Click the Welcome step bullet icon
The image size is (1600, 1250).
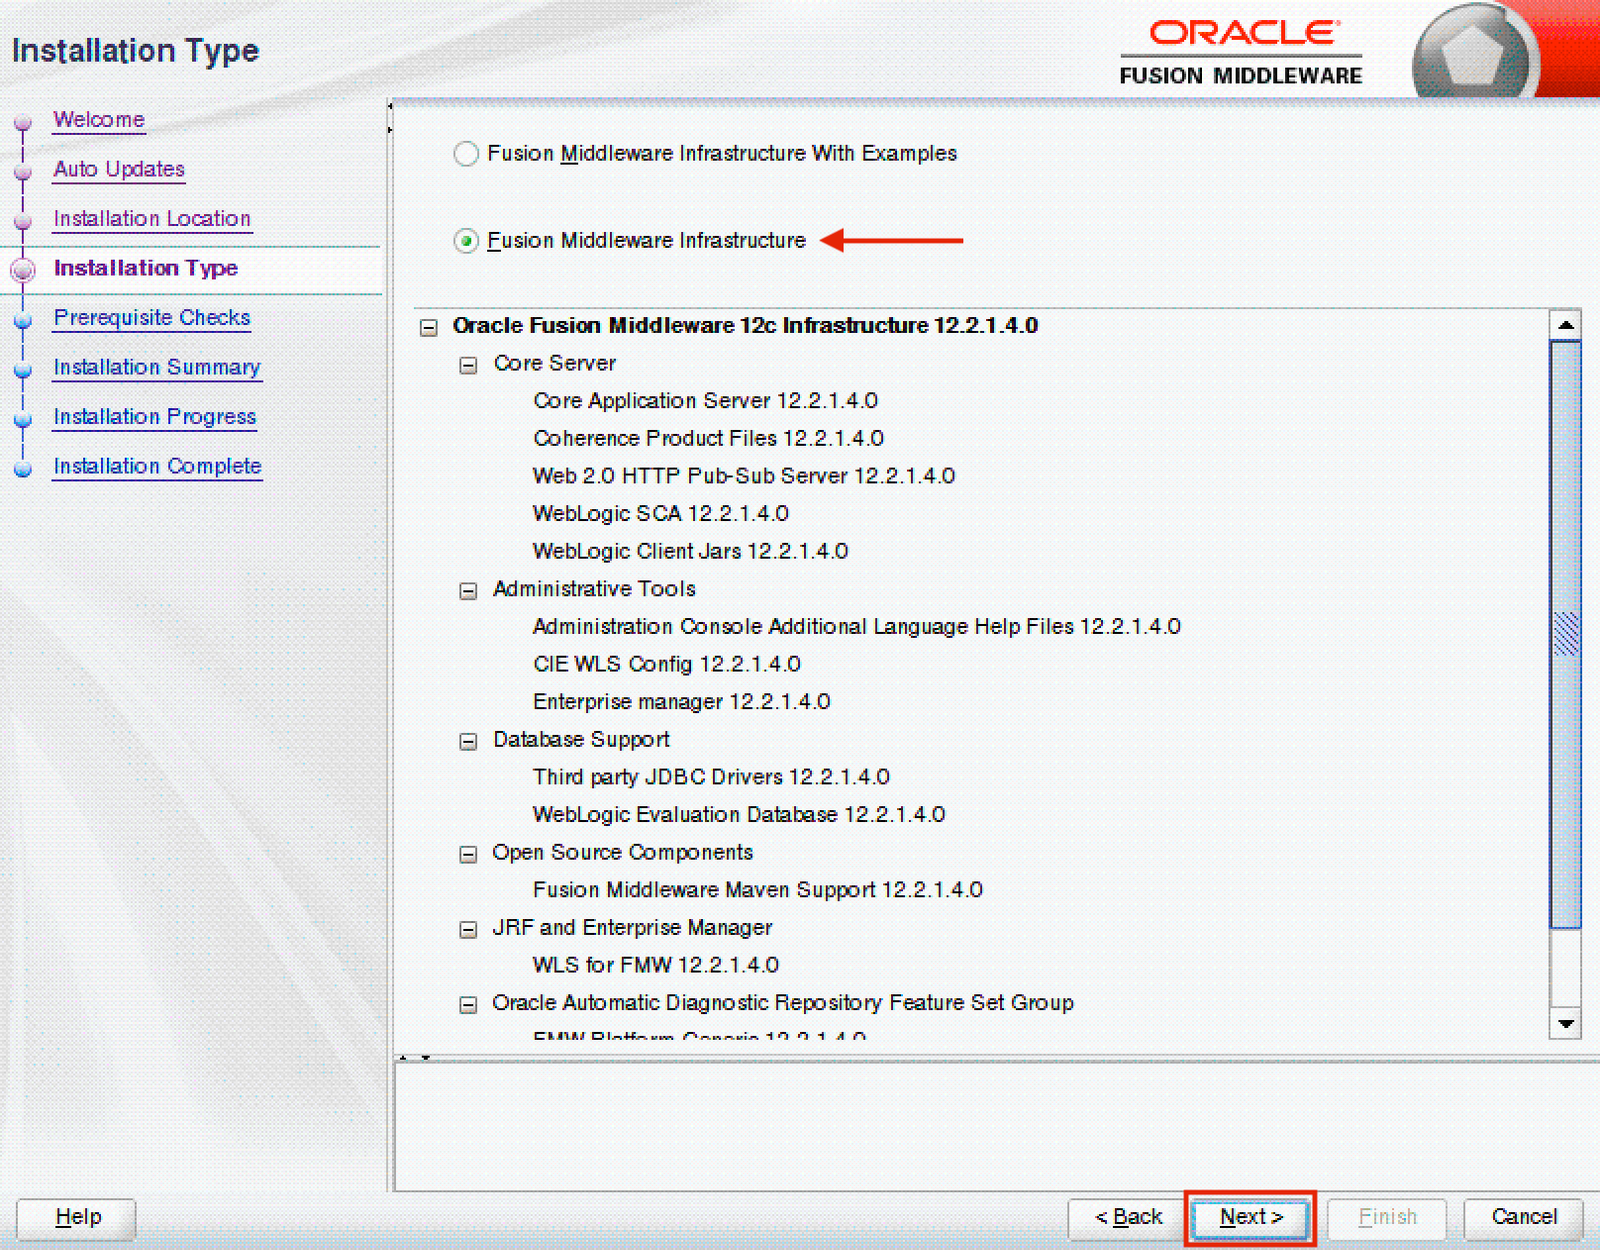coord(23,122)
